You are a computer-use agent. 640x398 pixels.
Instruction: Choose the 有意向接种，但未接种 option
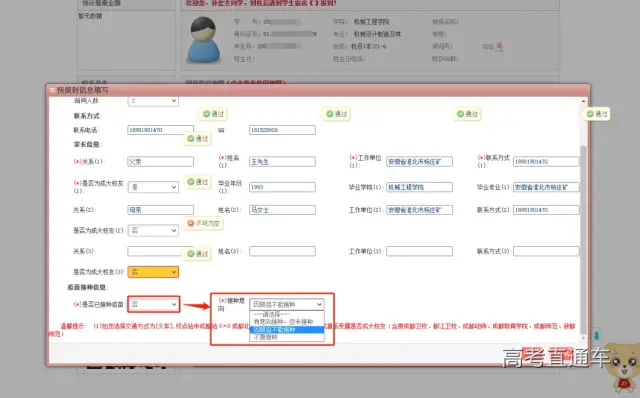(287, 322)
